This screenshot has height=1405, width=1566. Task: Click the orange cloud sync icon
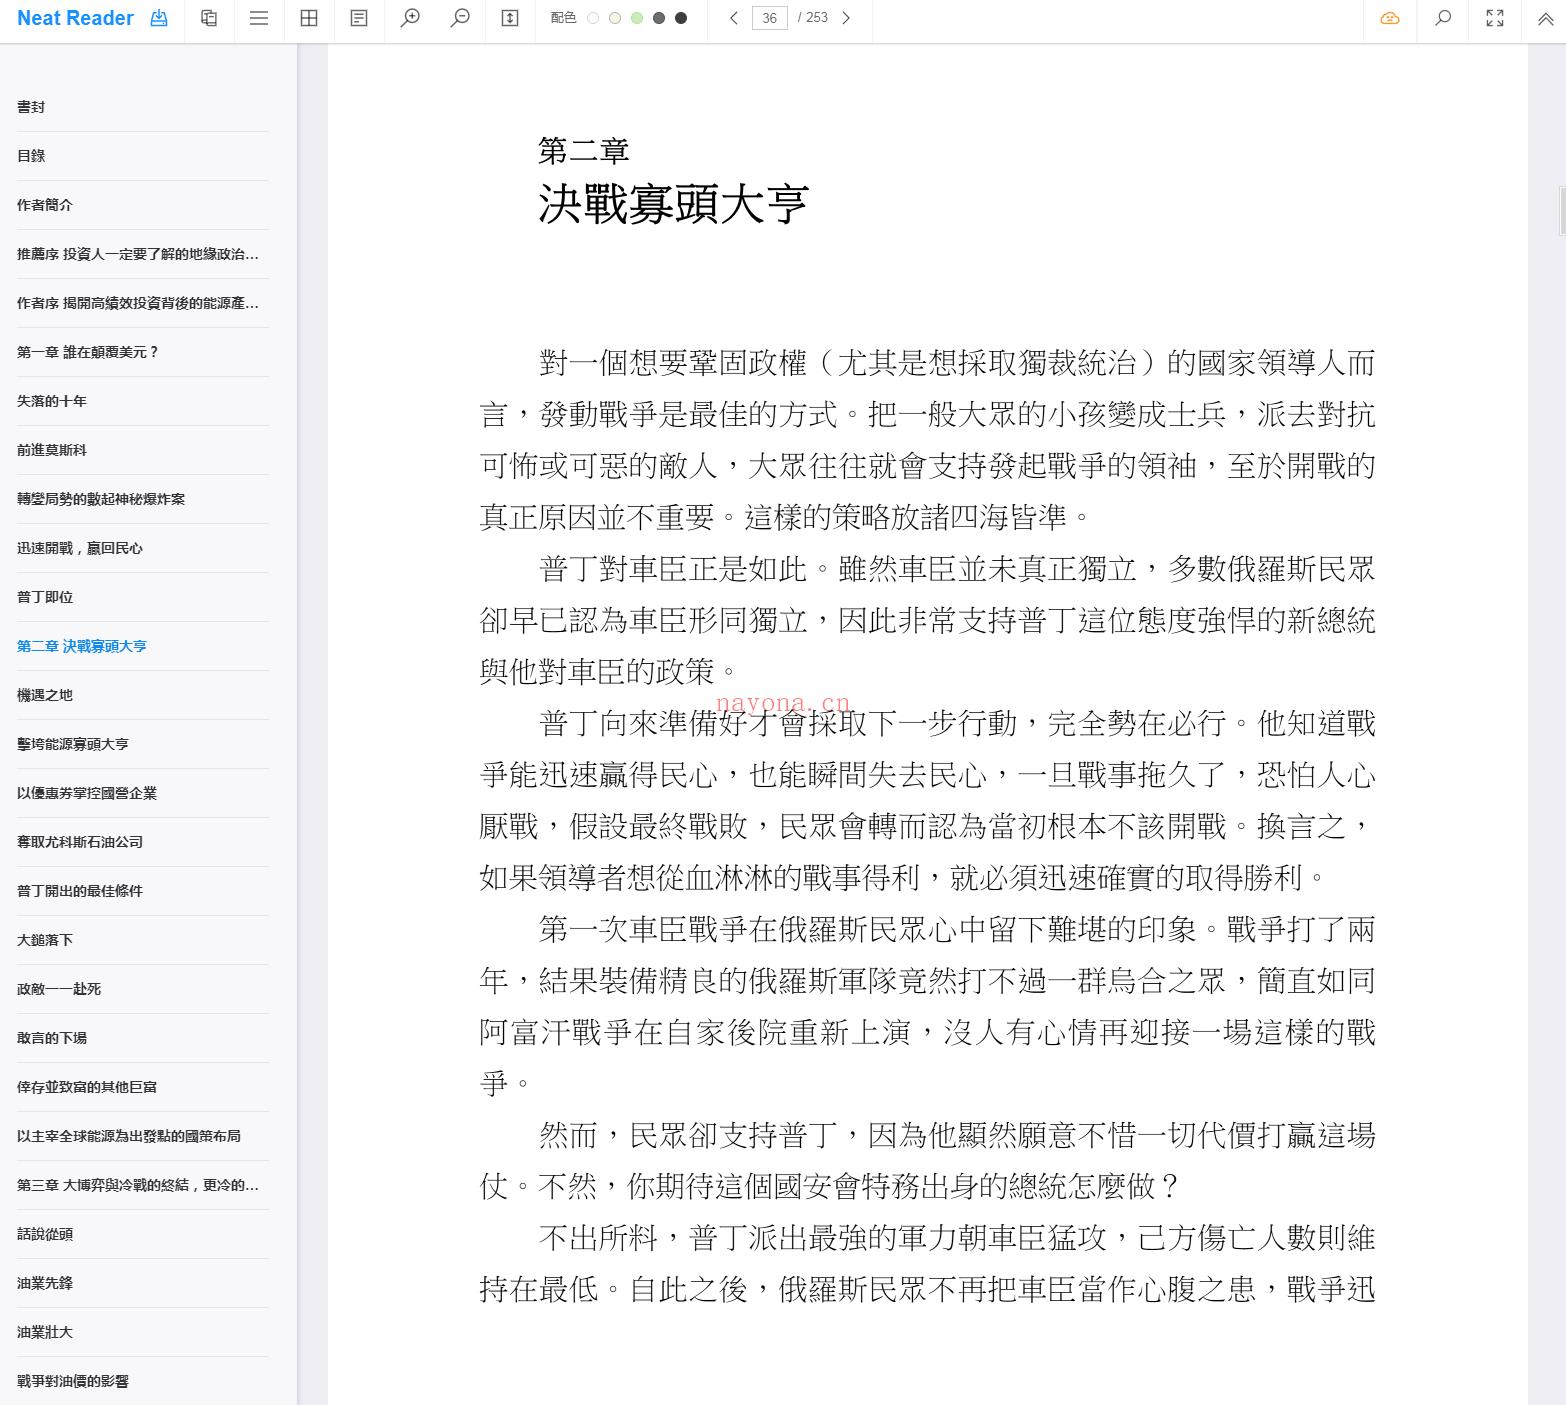tap(1390, 18)
